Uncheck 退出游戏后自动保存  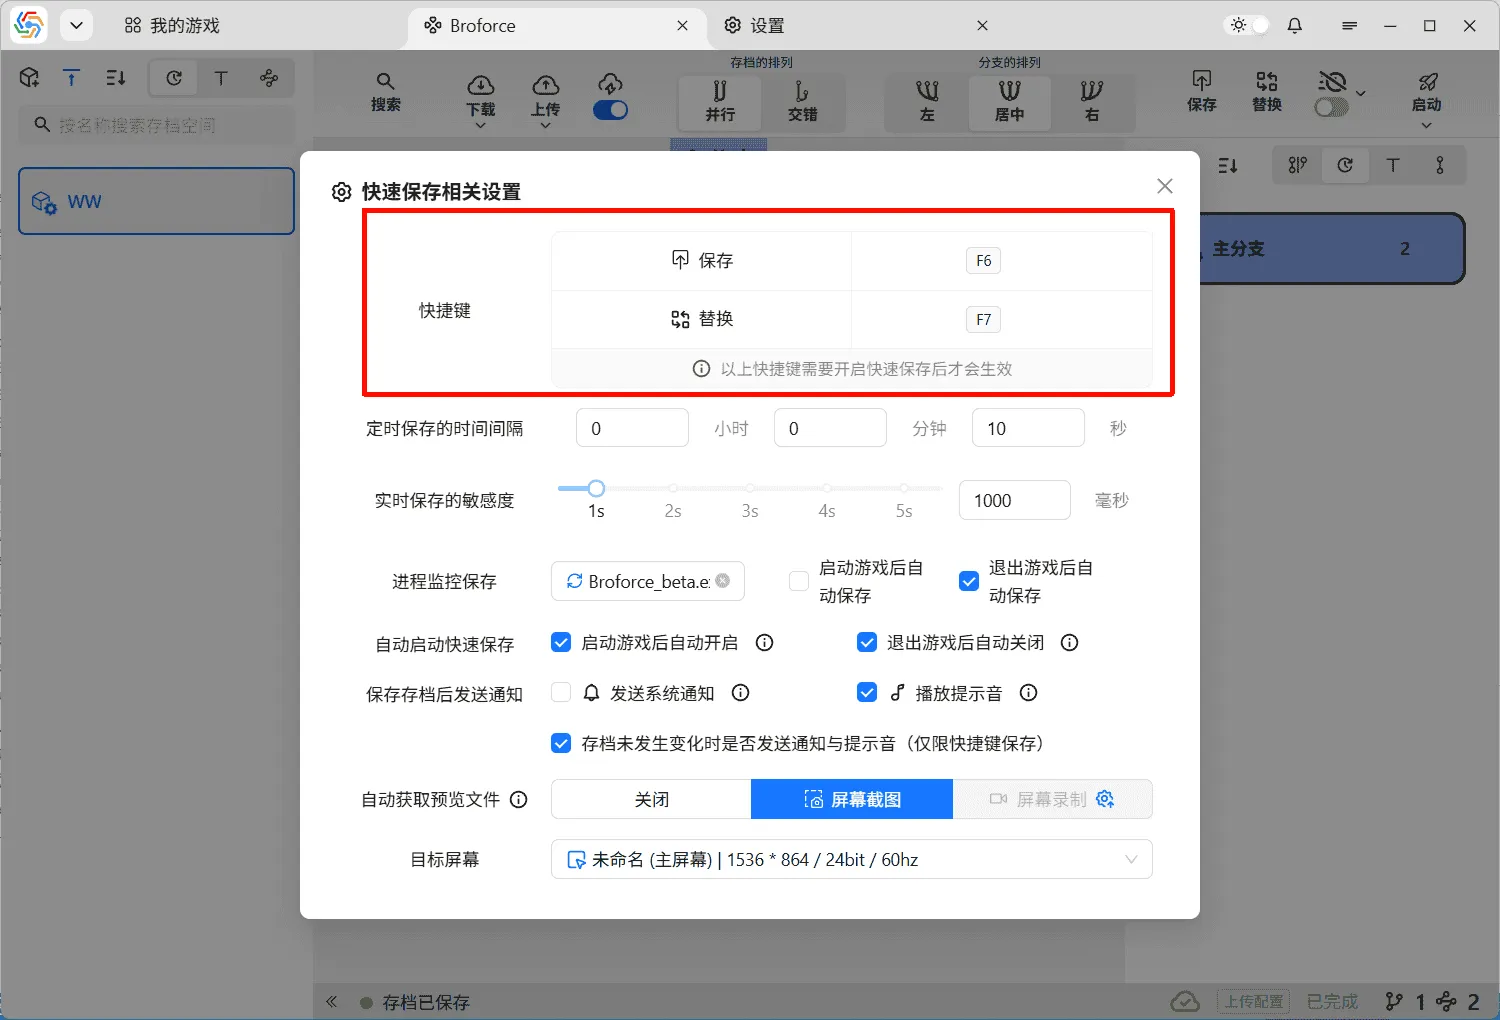968,580
